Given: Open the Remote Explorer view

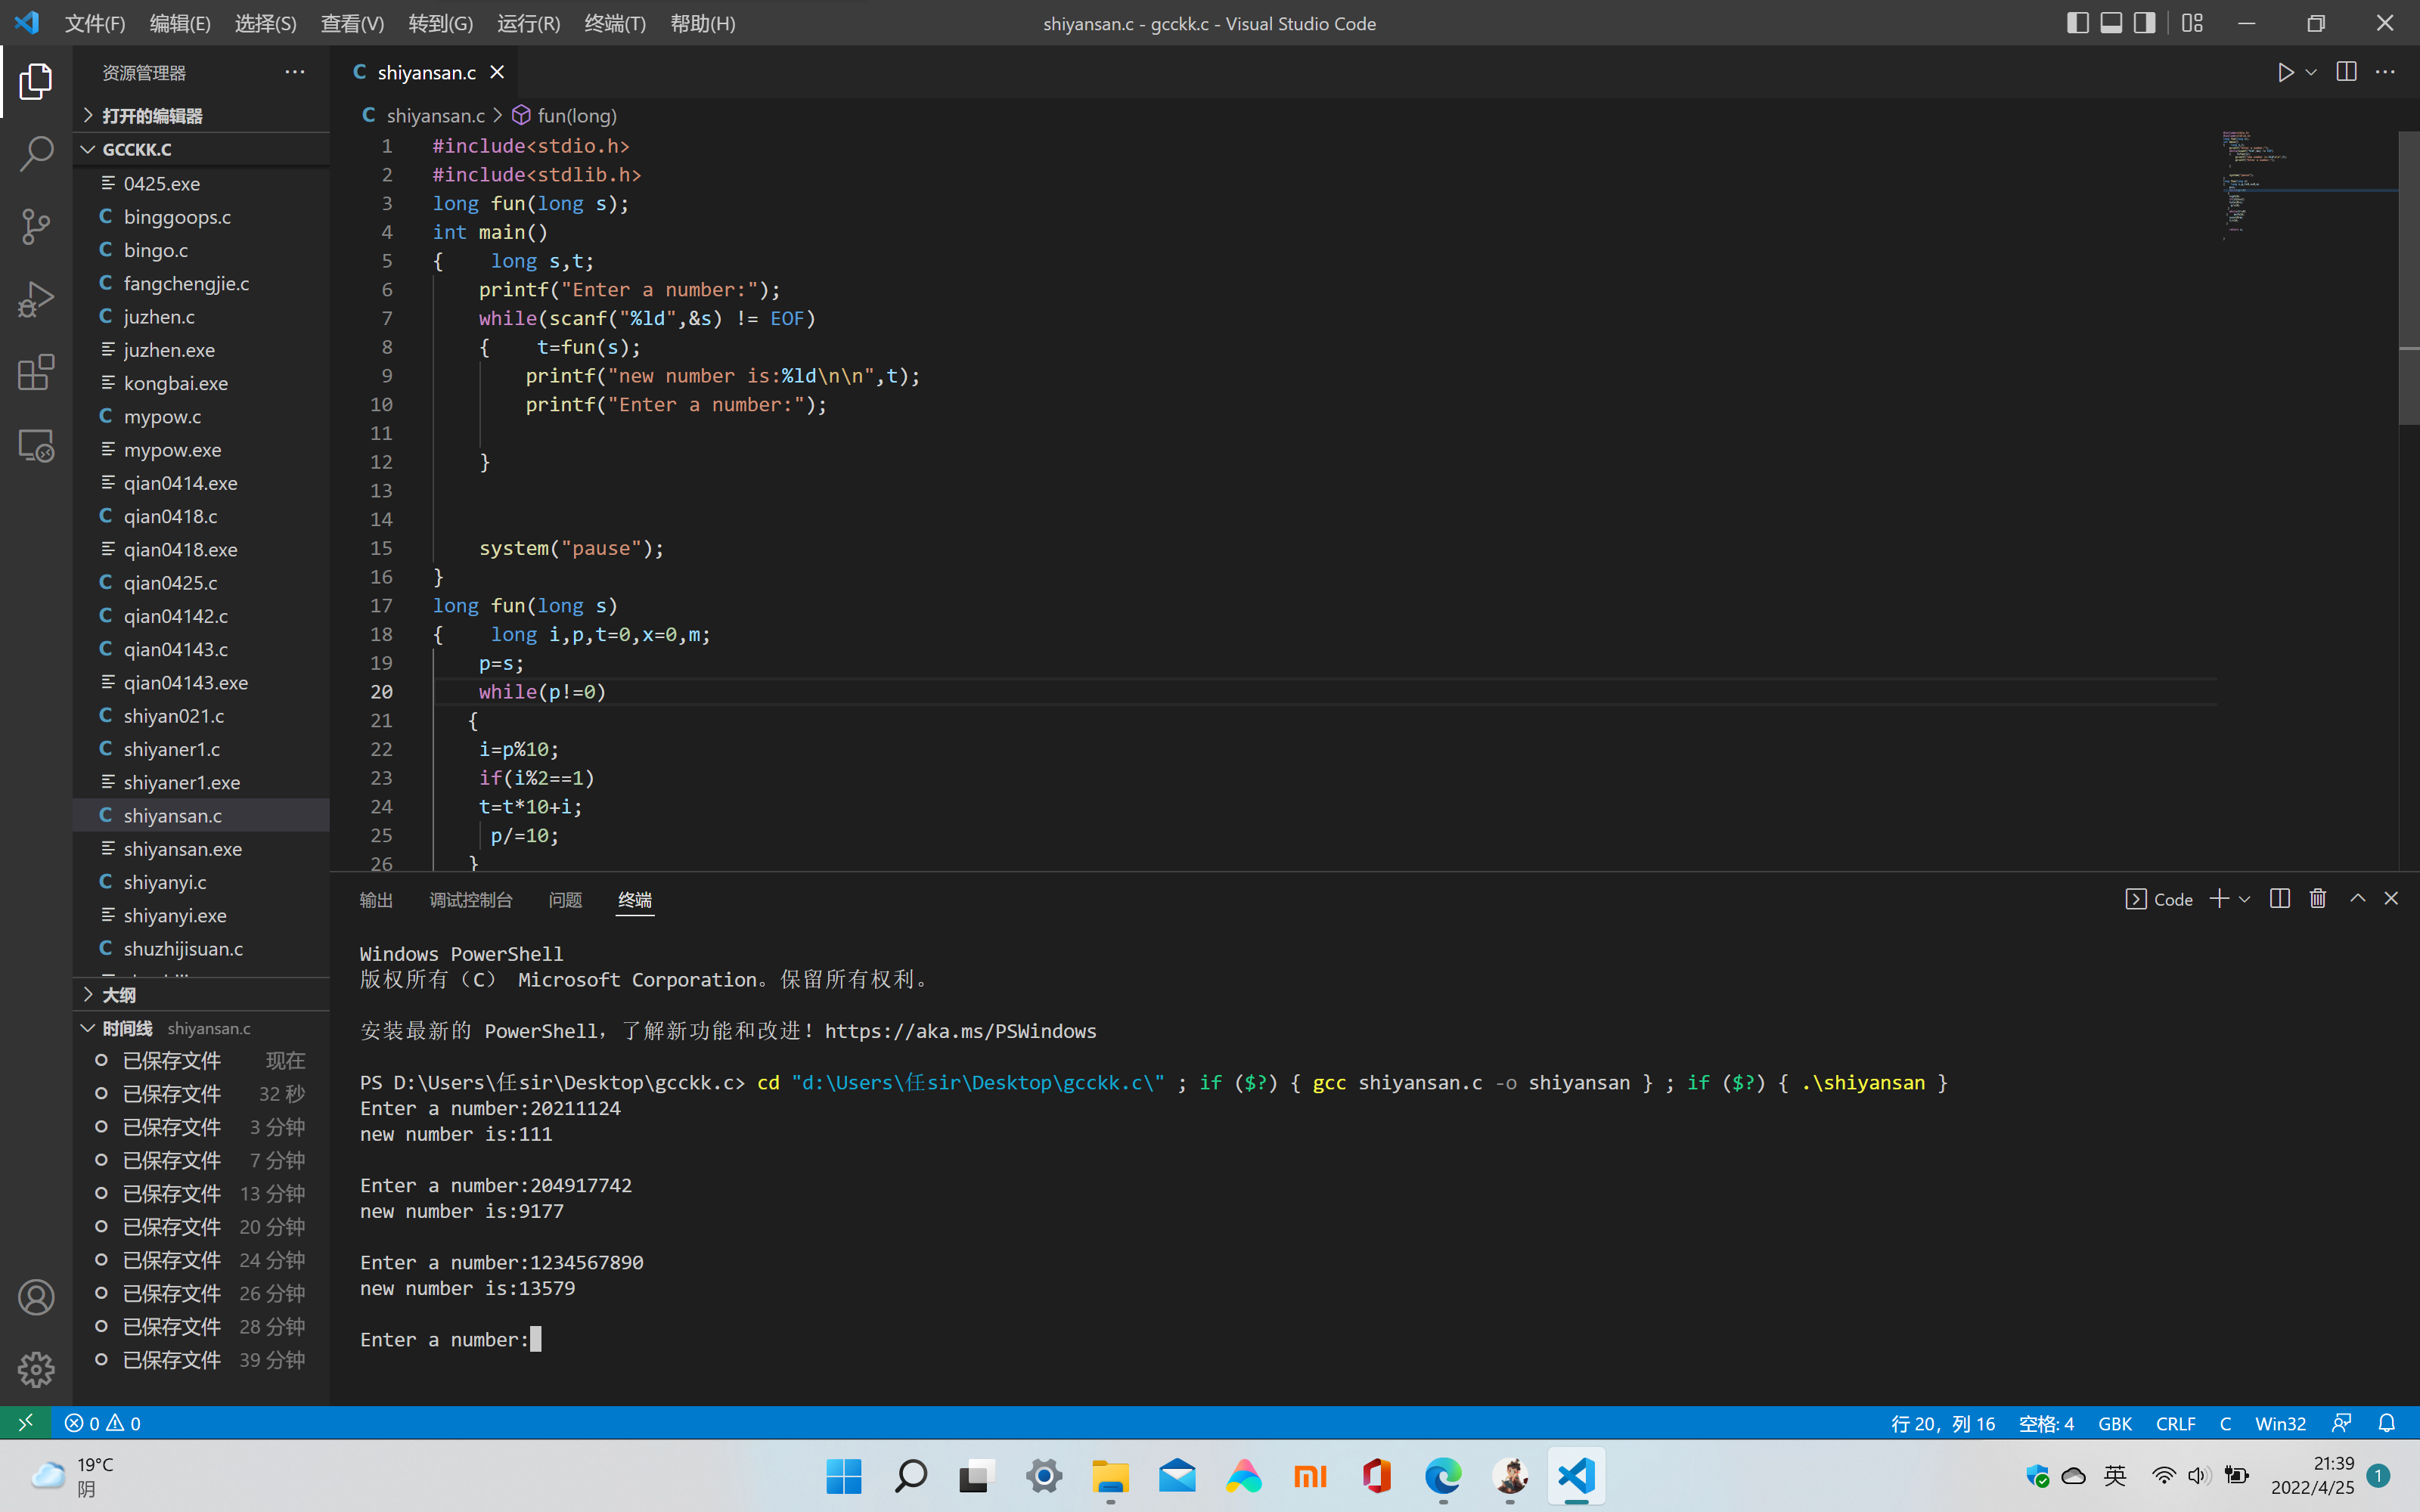Looking at the screenshot, I should point(36,446).
